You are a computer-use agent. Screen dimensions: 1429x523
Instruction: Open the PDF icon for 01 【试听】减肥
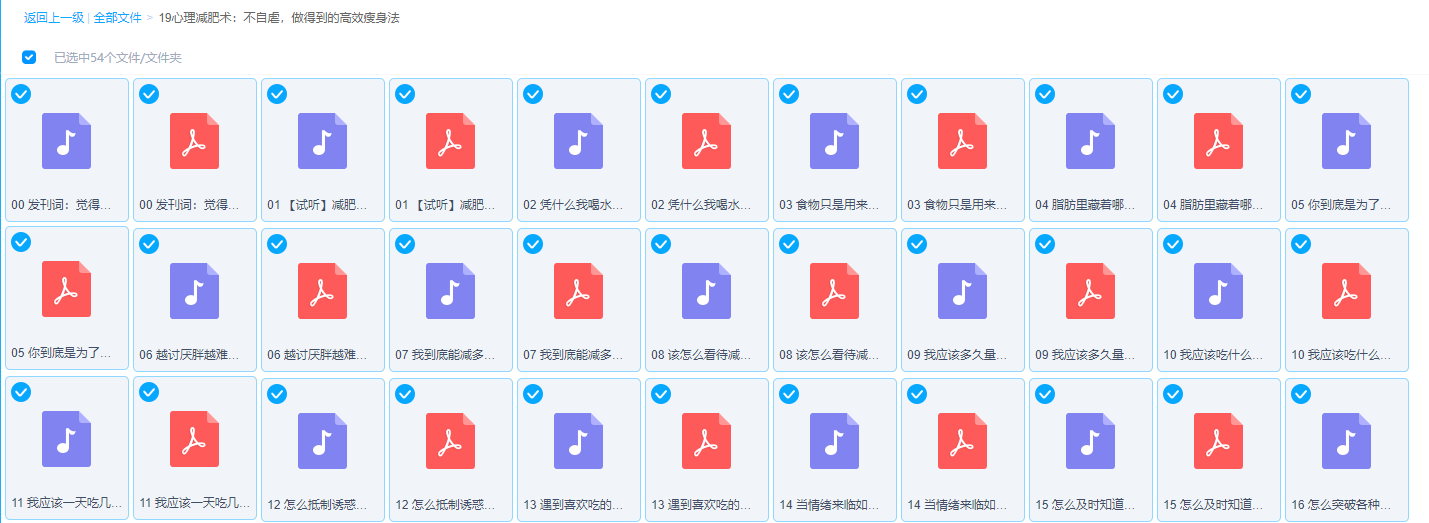pyautogui.click(x=450, y=141)
